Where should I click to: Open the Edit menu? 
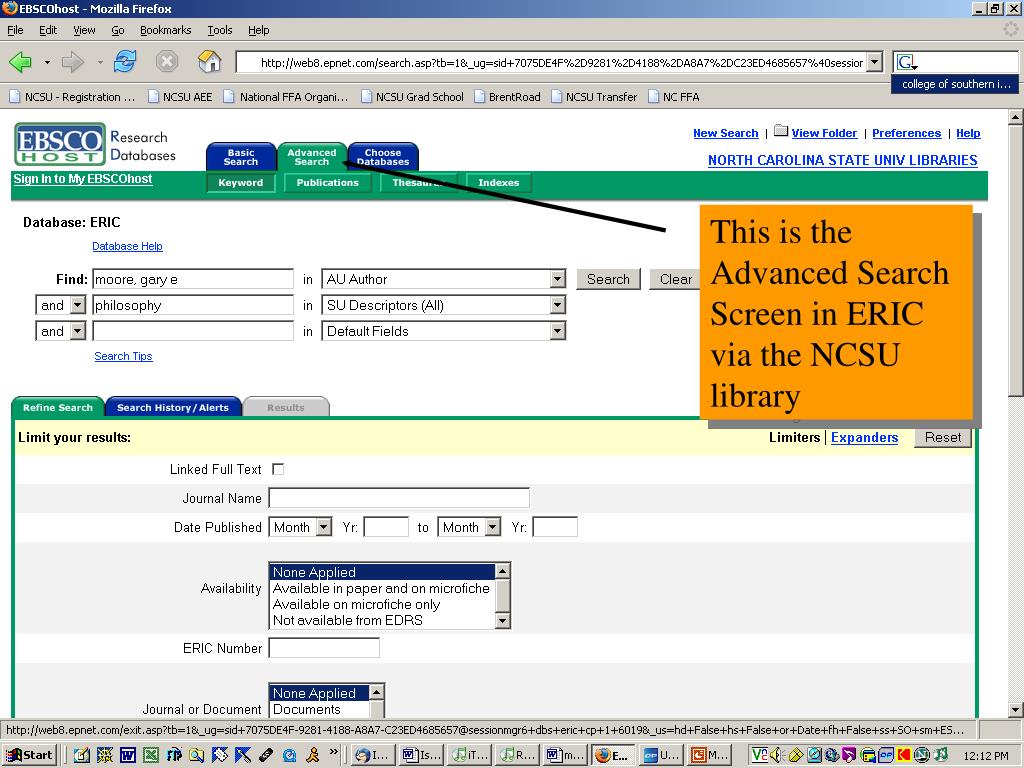(x=48, y=30)
